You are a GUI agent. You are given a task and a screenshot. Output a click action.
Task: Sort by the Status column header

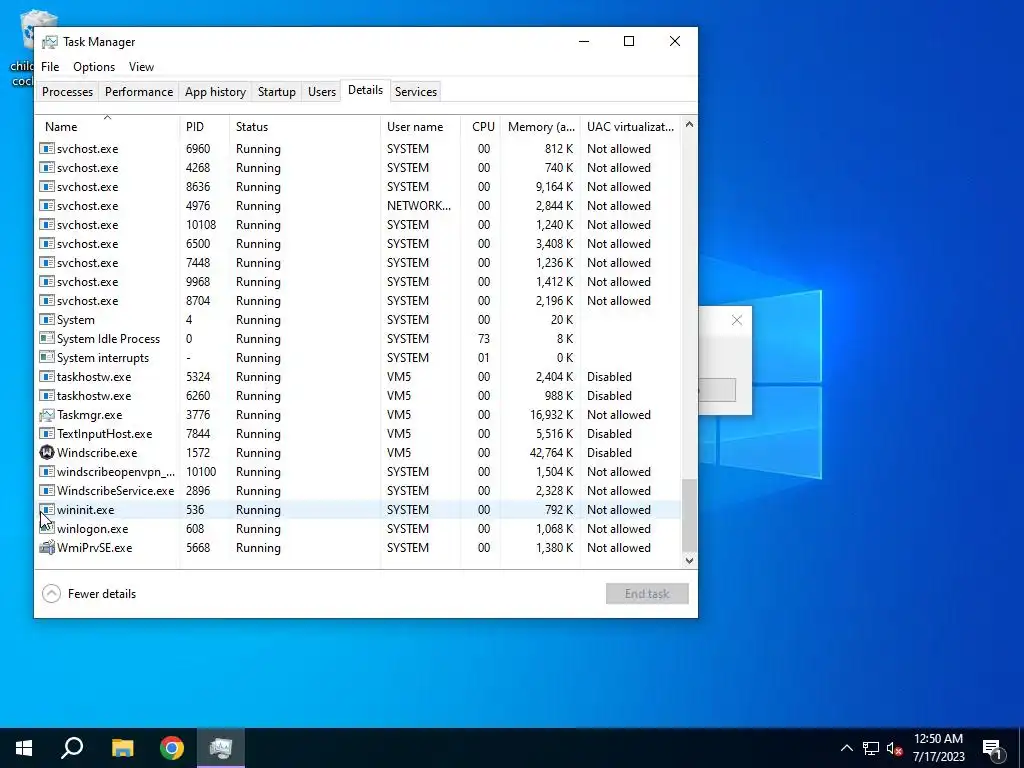(x=305, y=127)
